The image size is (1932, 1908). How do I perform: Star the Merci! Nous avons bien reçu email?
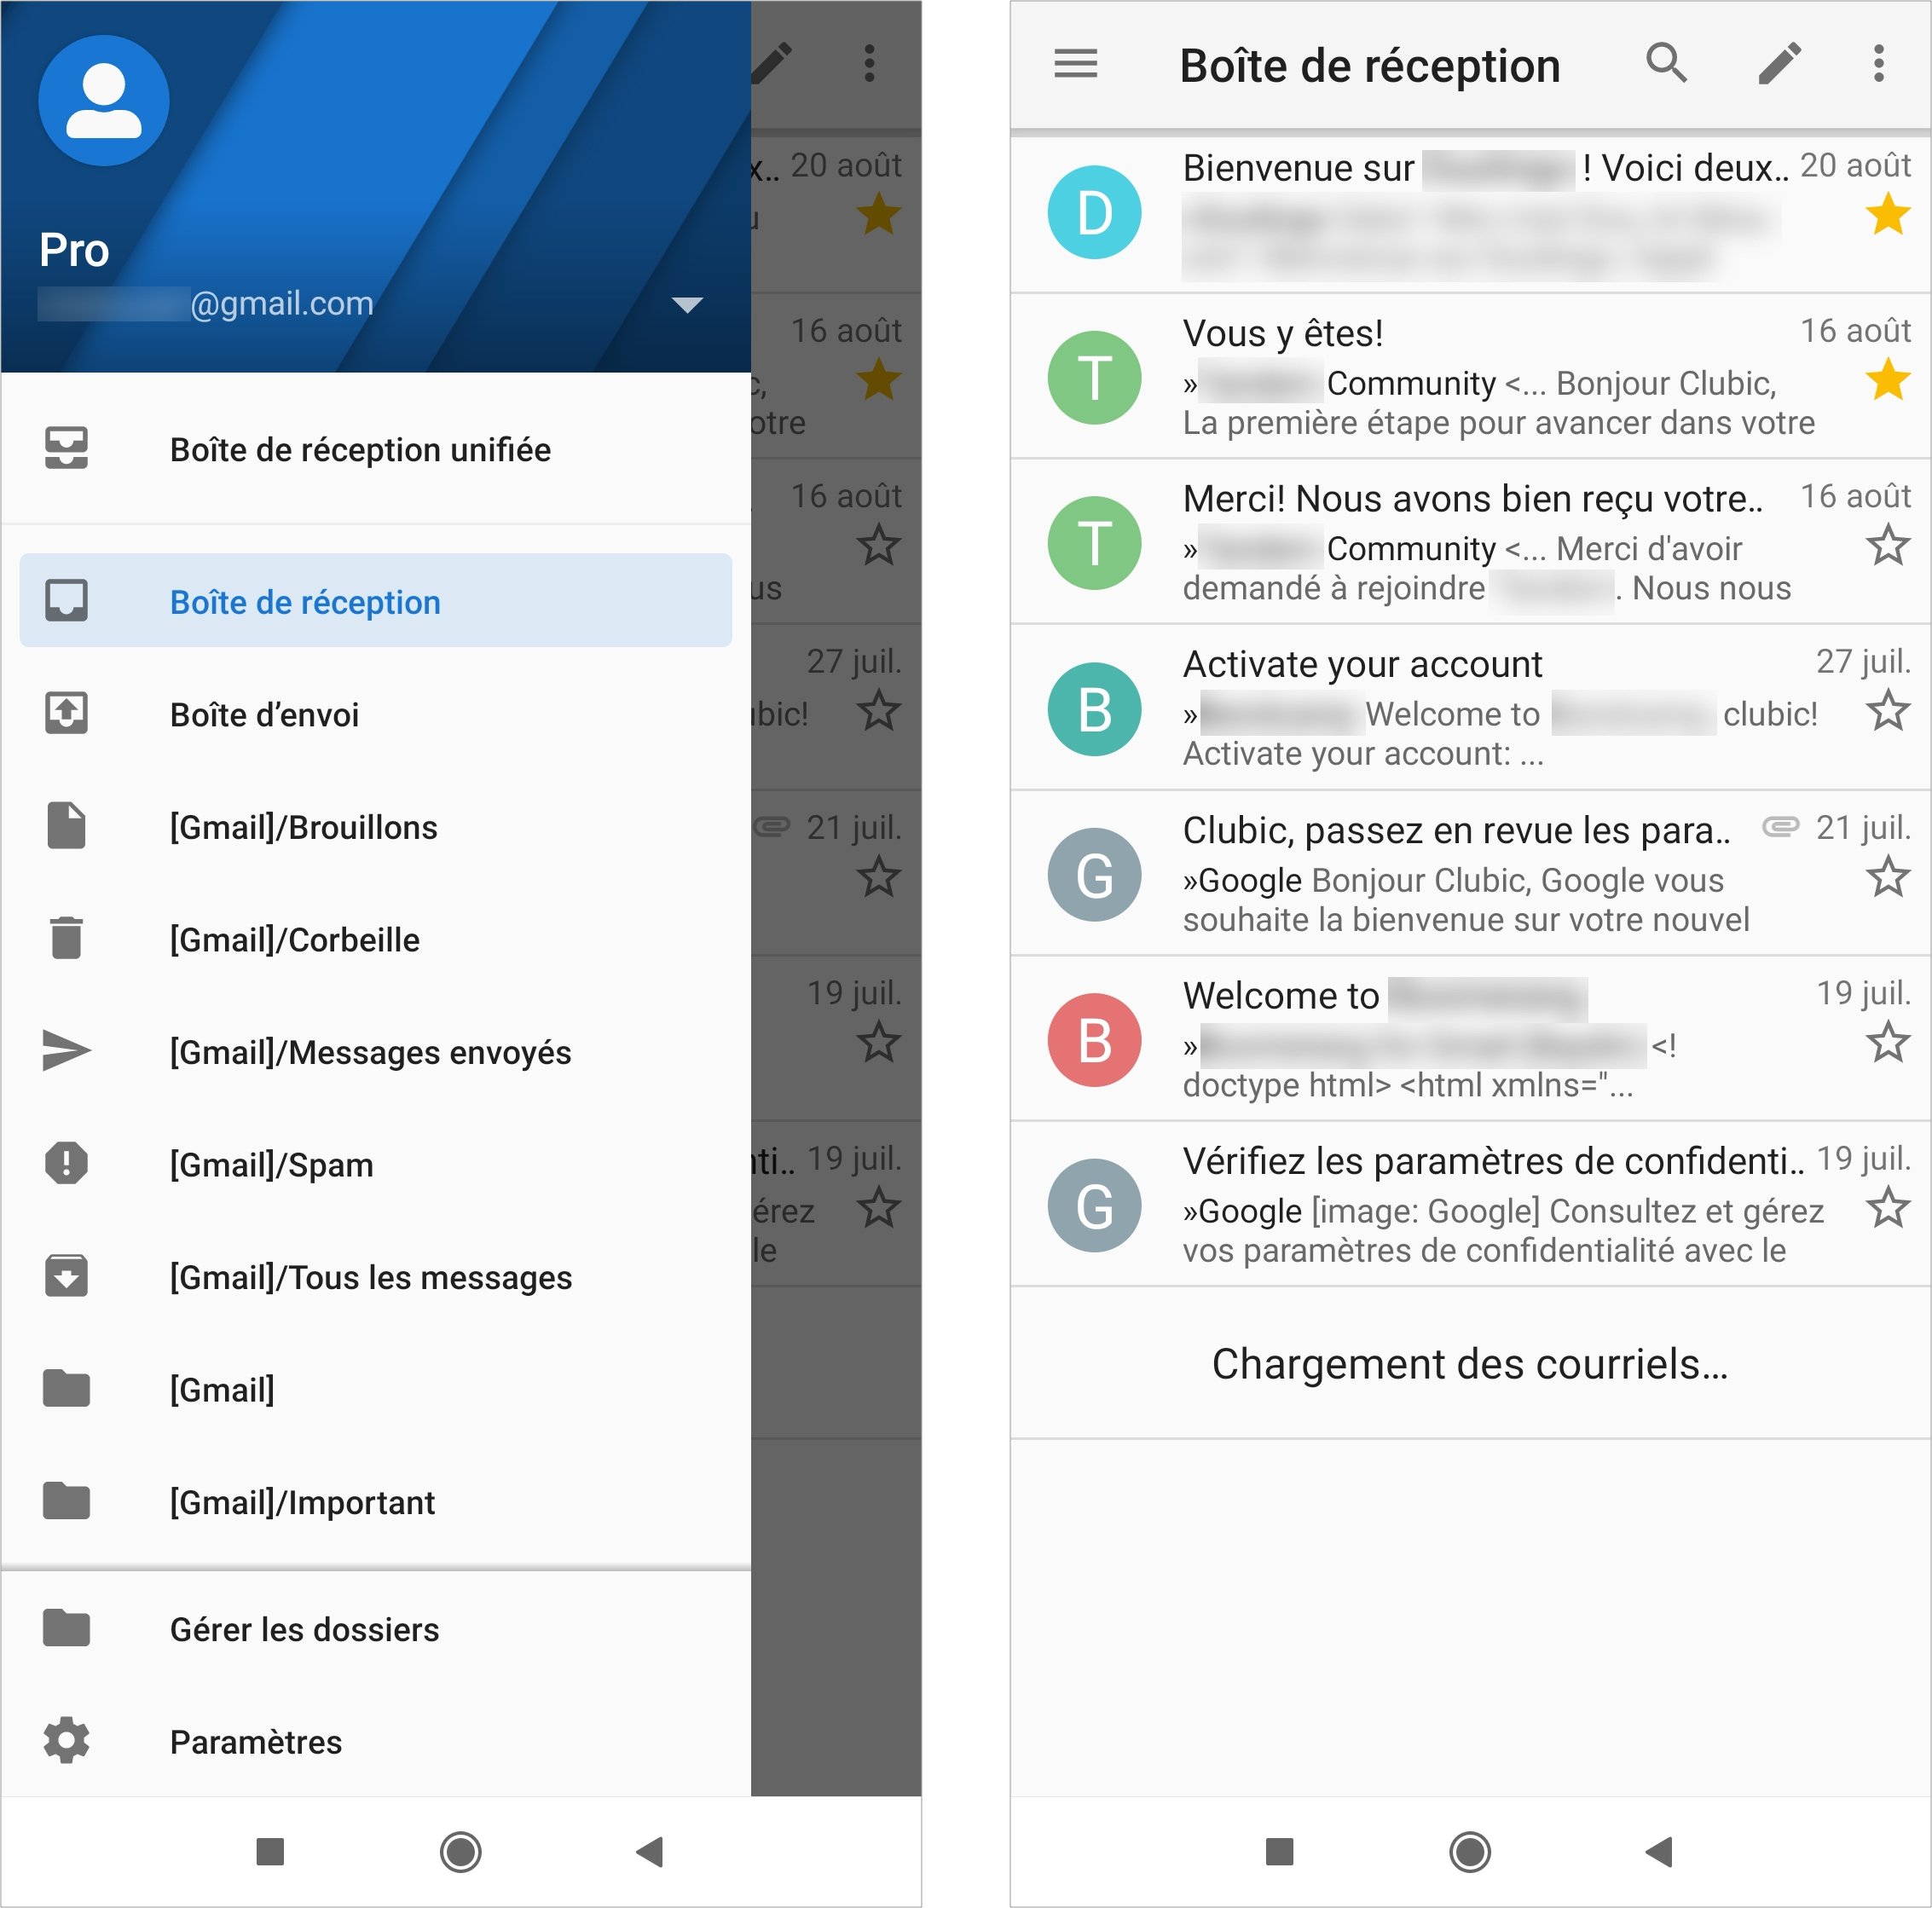tap(1888, 546)
